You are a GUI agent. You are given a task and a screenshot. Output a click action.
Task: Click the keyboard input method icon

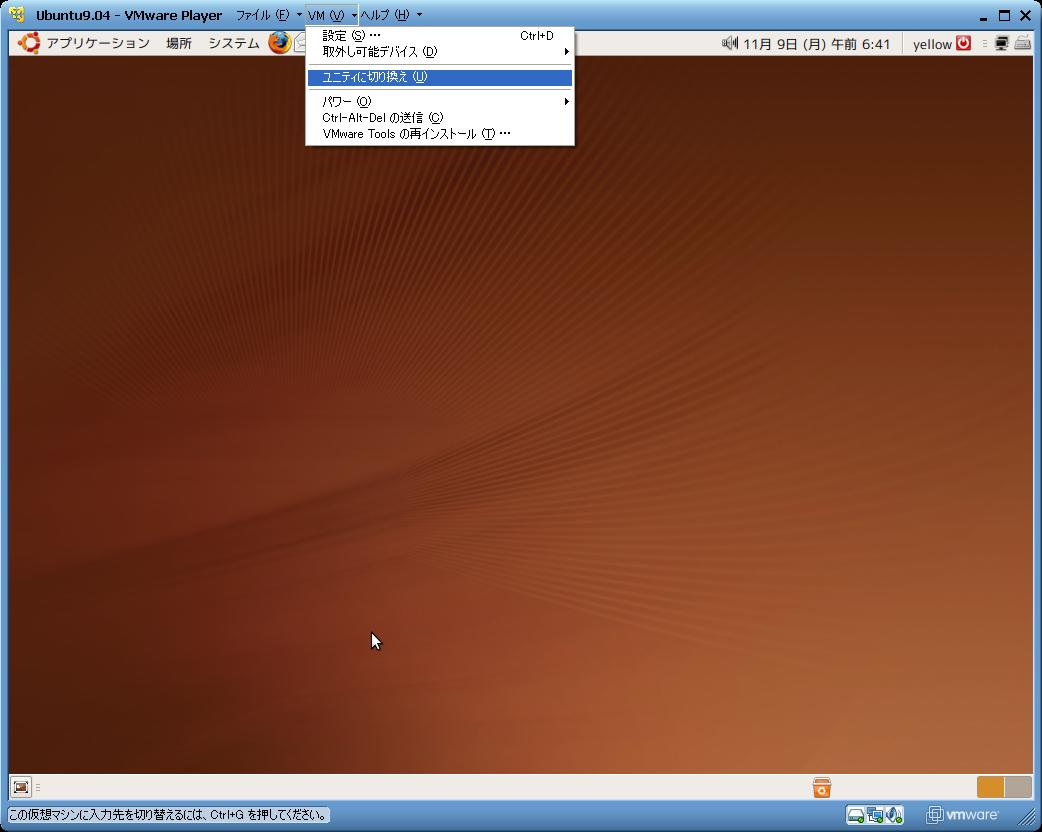pyautogui.click(x=1023, y=43)
